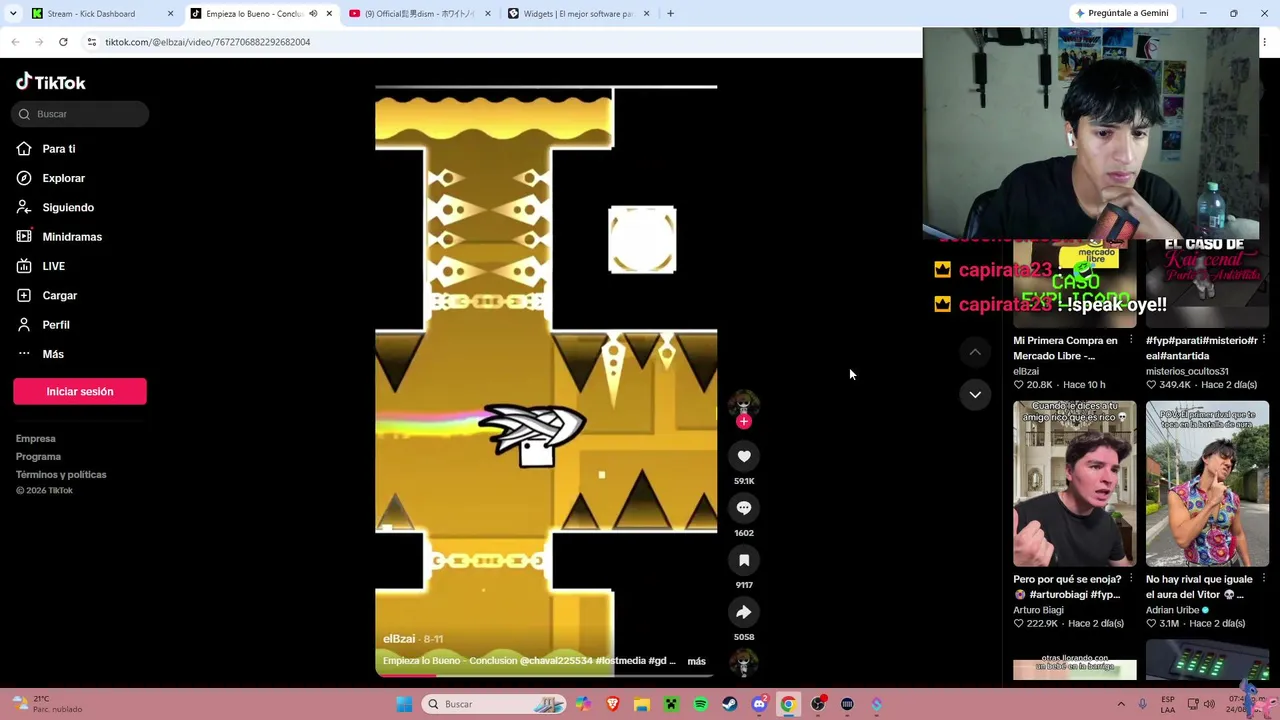Open the Empresa footer link

tap(36, 438)
